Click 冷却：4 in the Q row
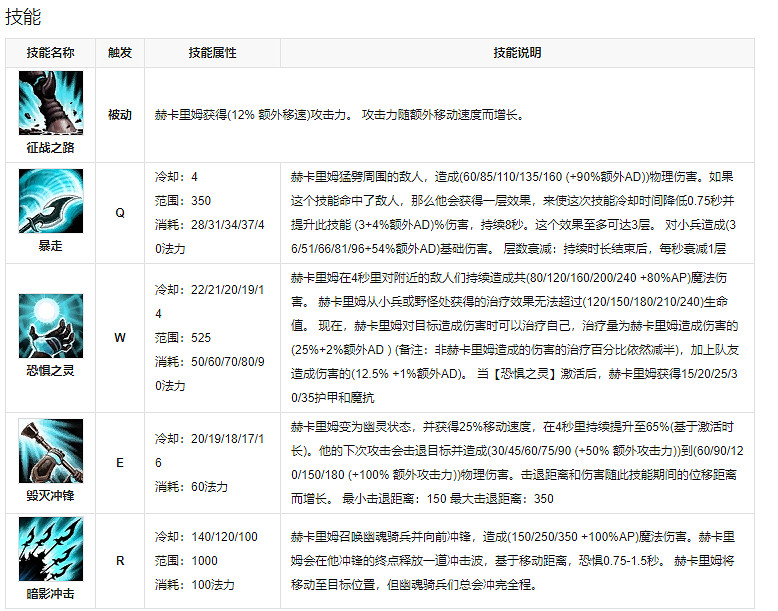The width and height of the screenshot is (778, 611). click(x=176, y=177)
